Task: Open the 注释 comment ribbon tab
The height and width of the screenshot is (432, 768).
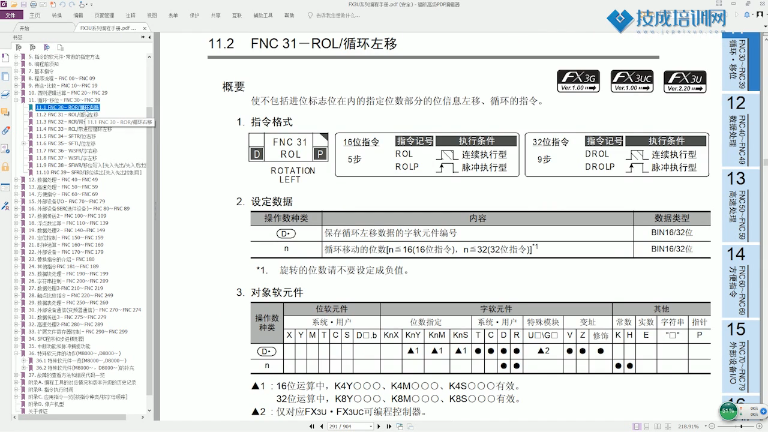Action: [x=130, y=15]
